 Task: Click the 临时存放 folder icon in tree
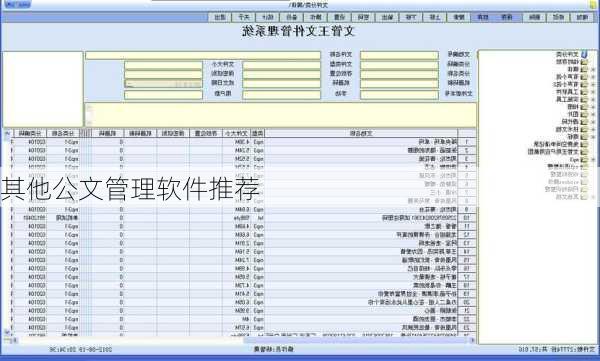coord(584,62)
